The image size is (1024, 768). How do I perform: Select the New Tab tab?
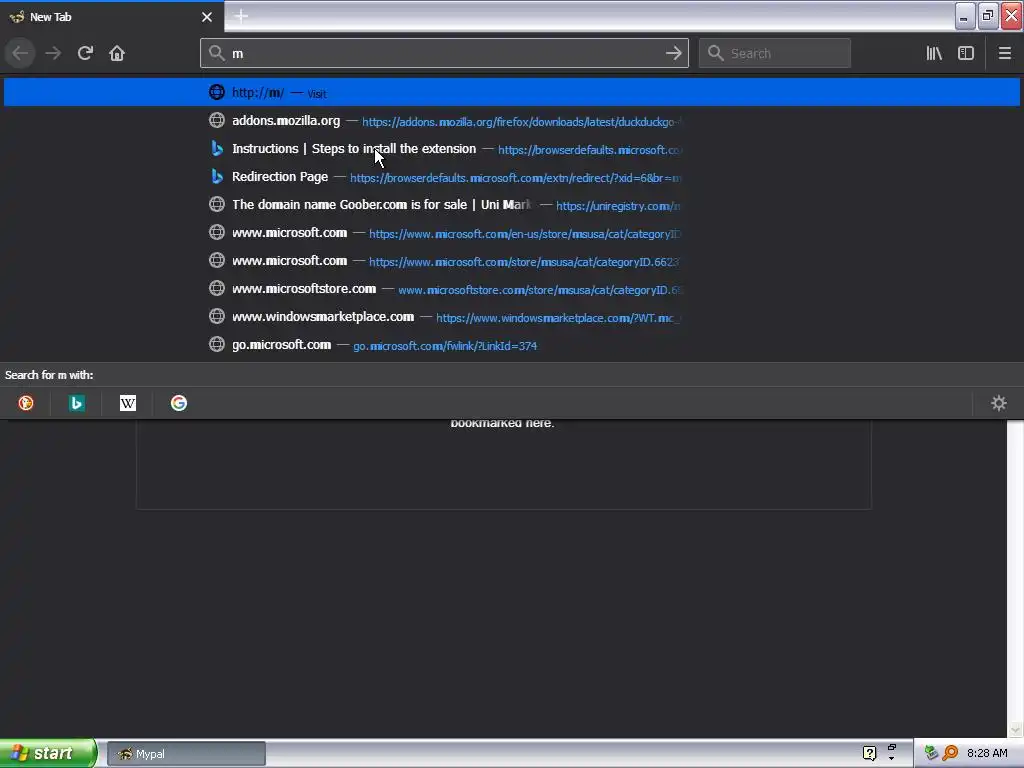pos(112,17)
